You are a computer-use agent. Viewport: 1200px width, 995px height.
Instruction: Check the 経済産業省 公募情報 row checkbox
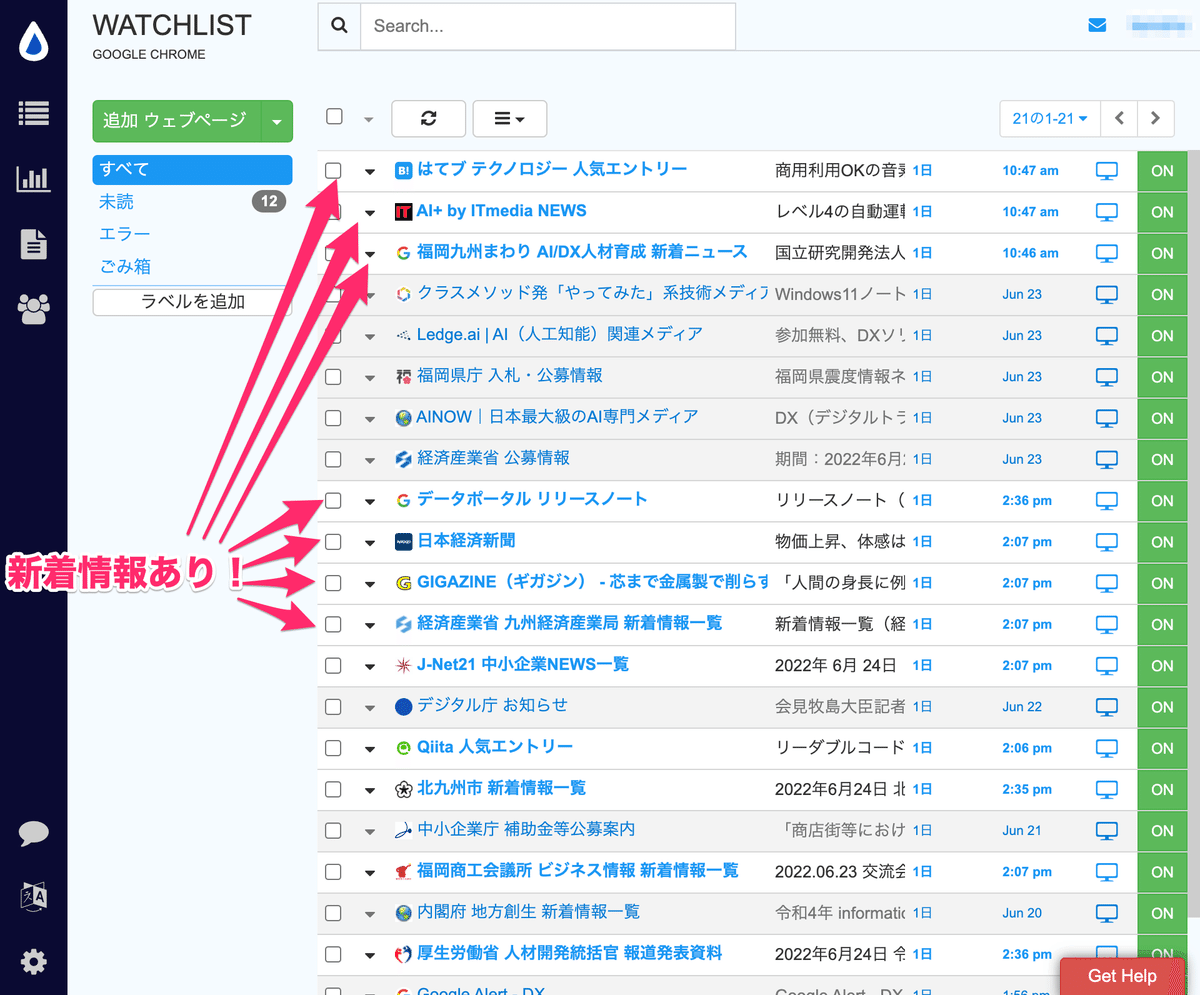click(x=334, y=459)
